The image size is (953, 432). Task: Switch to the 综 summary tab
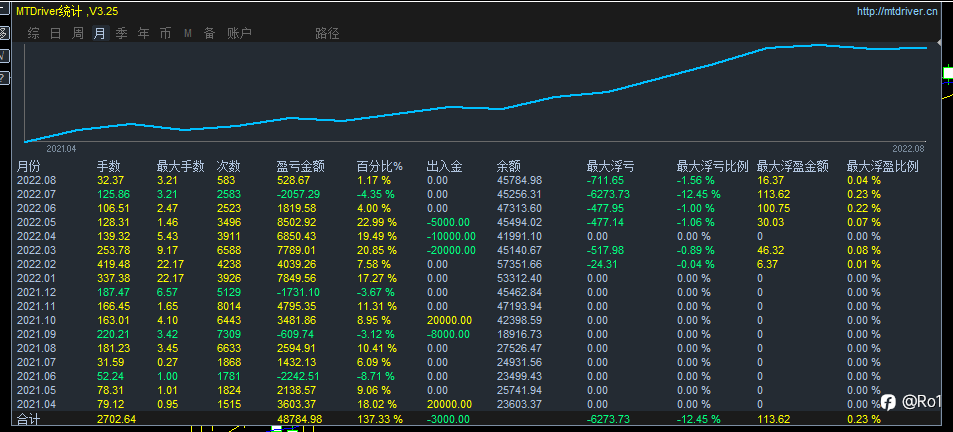point(33,33)
